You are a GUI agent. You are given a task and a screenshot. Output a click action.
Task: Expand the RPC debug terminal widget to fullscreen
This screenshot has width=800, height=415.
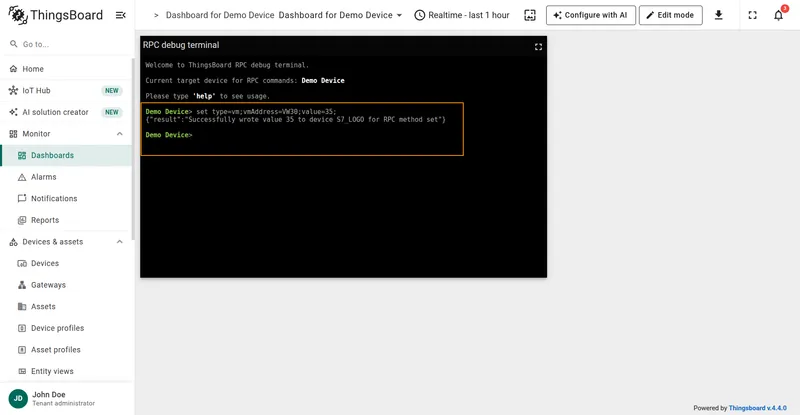[x=538, y=47]
